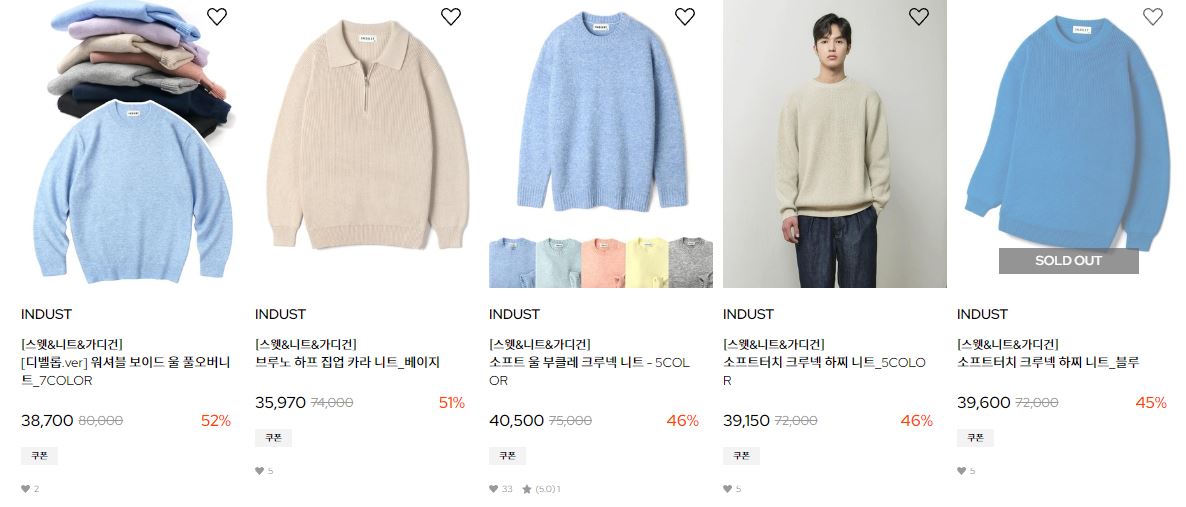1186x507 pixels.
Task: Select the yellow knit color thumbnail
Action: 647,263
